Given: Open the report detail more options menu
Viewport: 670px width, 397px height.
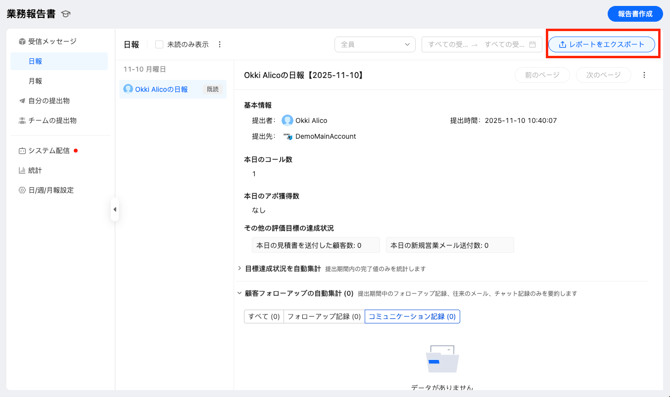Looking at the screenshot, I should (644, 75).
